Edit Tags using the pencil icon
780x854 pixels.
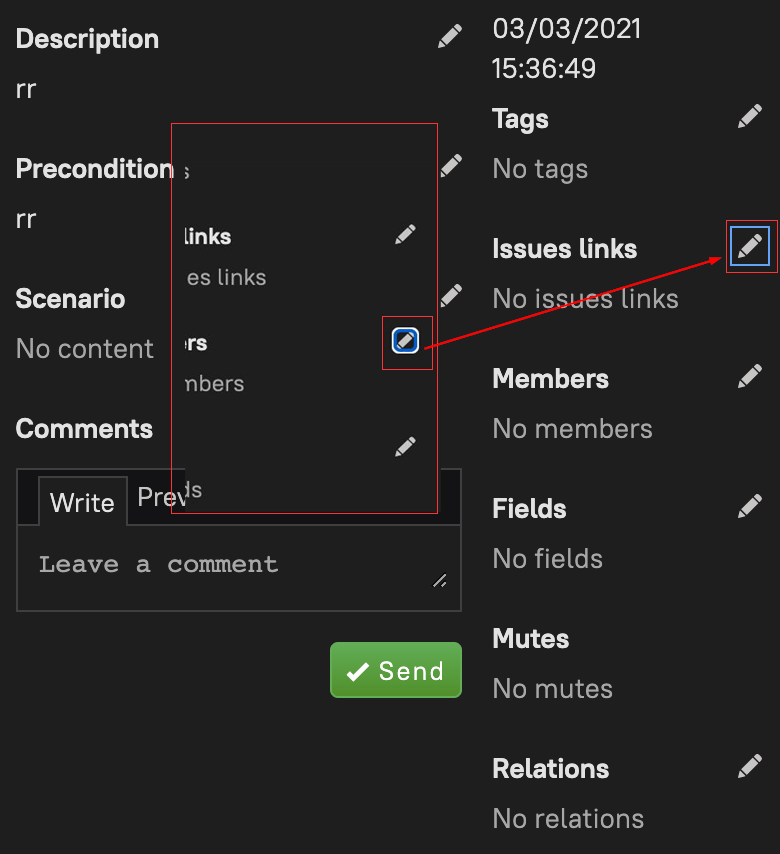click(x=750, y=117)
